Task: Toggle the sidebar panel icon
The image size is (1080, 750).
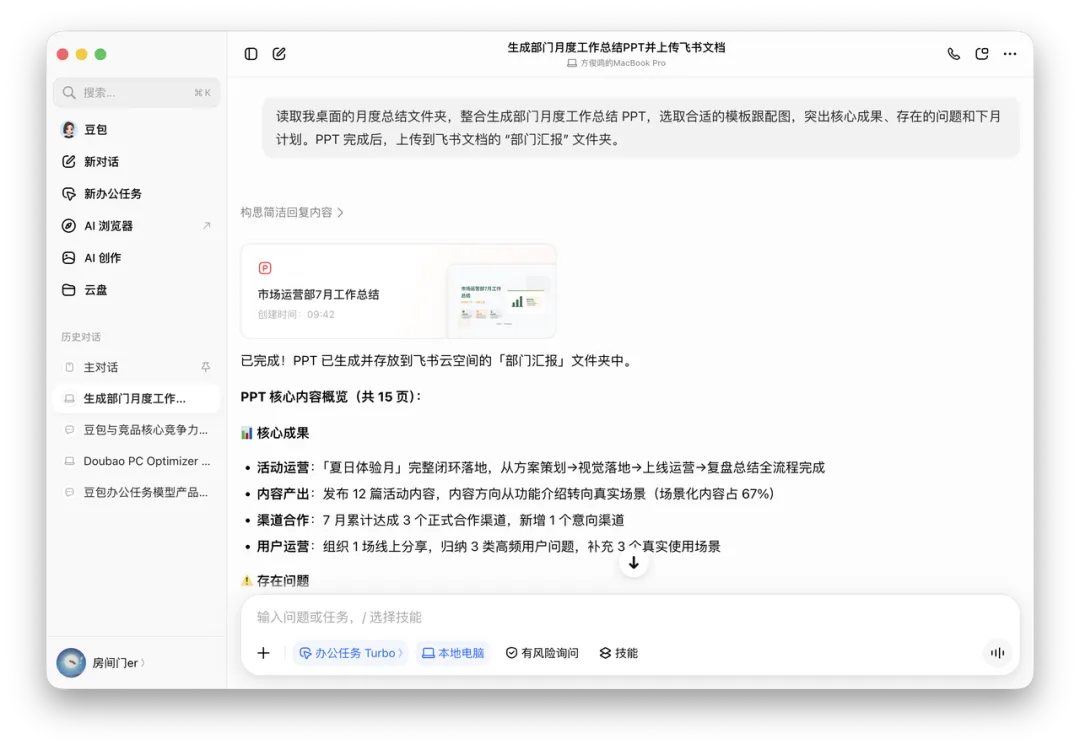Action: pyautogui.click(x=251, y=54)
